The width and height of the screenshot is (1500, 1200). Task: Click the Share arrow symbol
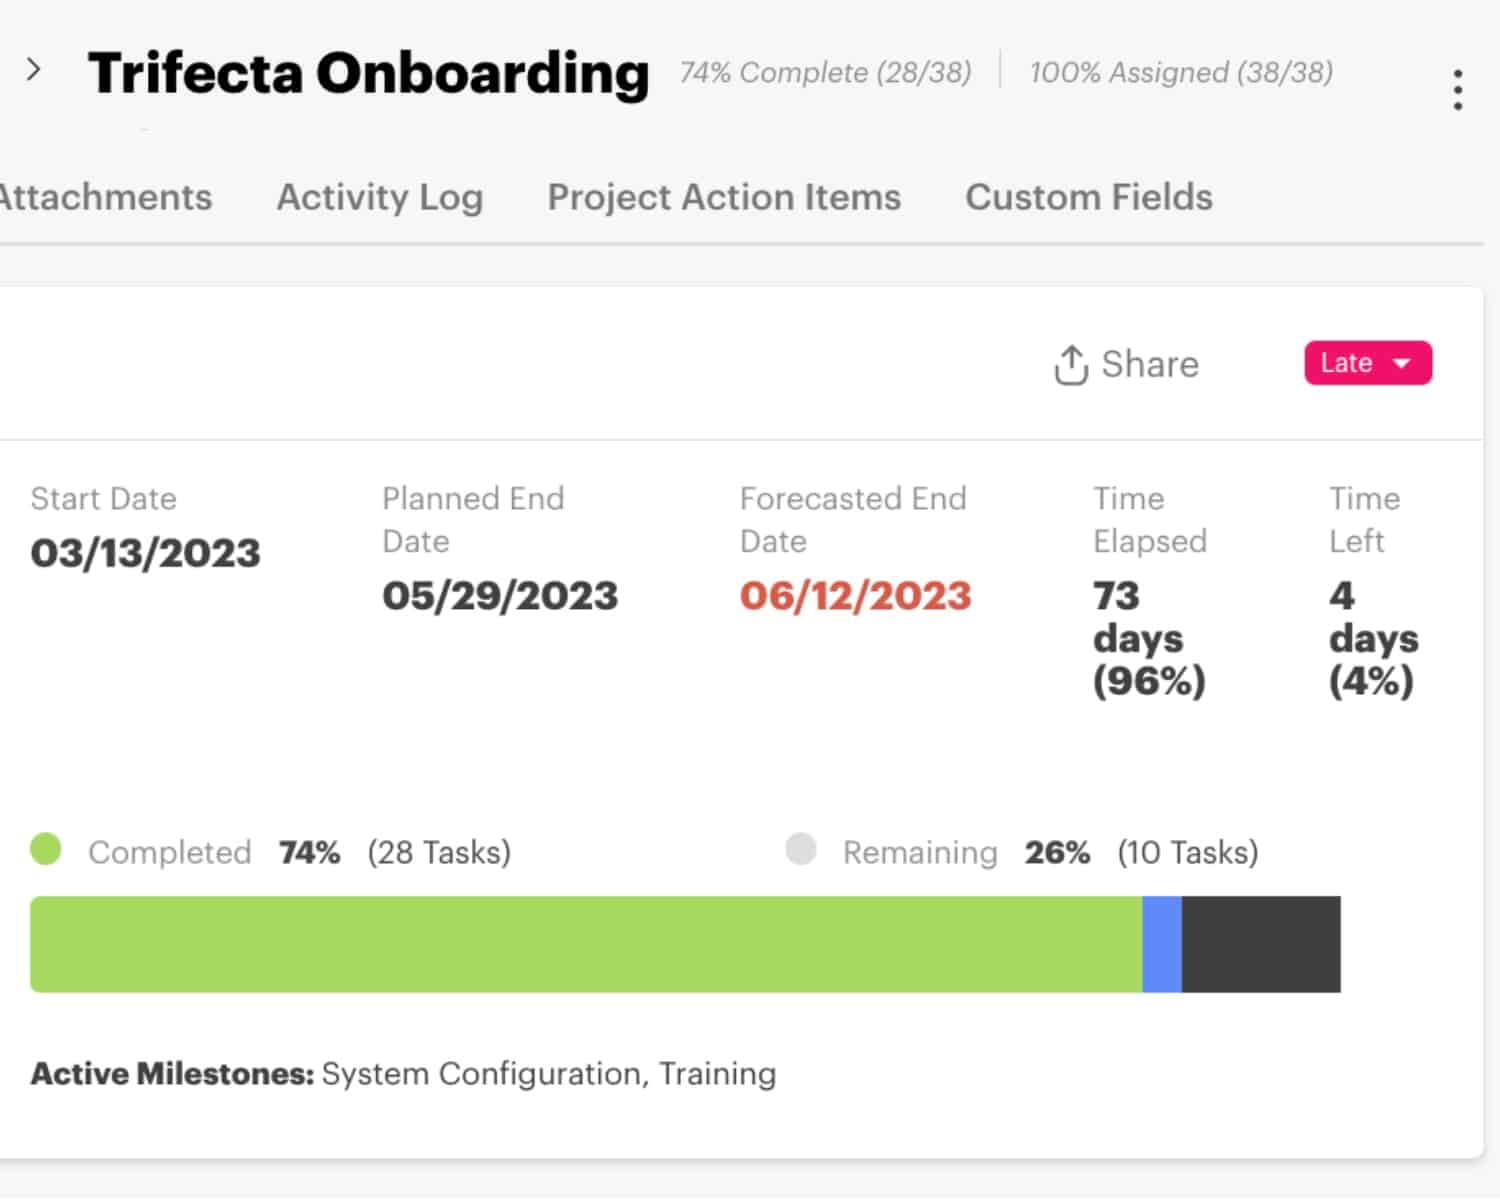(x=1070, y=363)
